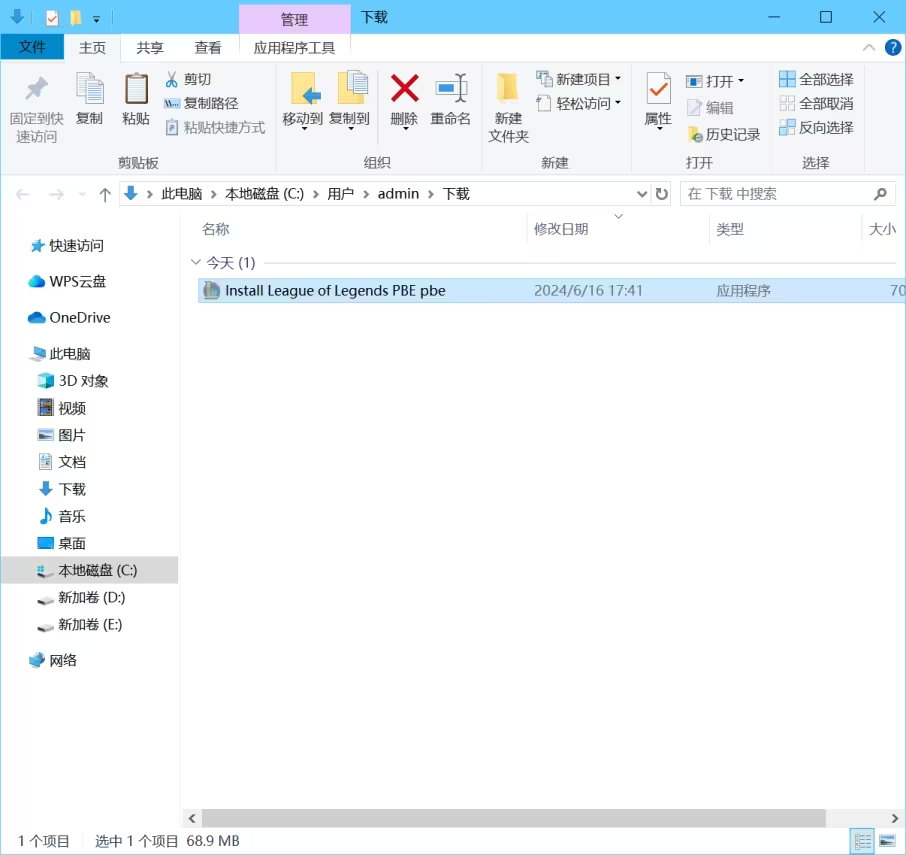Viewport: 906px width, 855px height.
Task: Open file Properties (属性)
Action: [658, 101]
